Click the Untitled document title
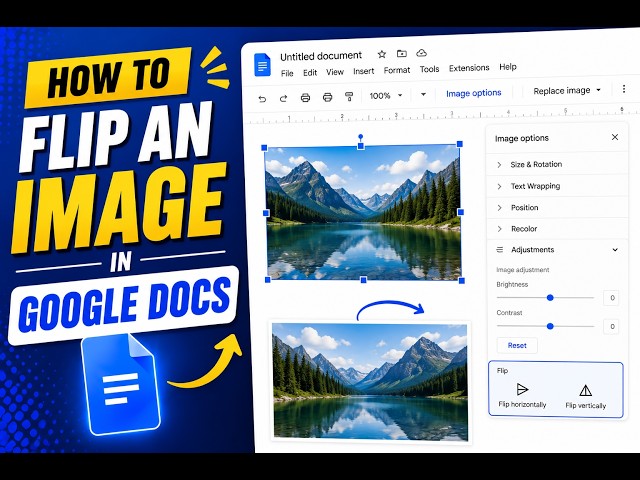640x480 pixels. (x=321, y=56)
